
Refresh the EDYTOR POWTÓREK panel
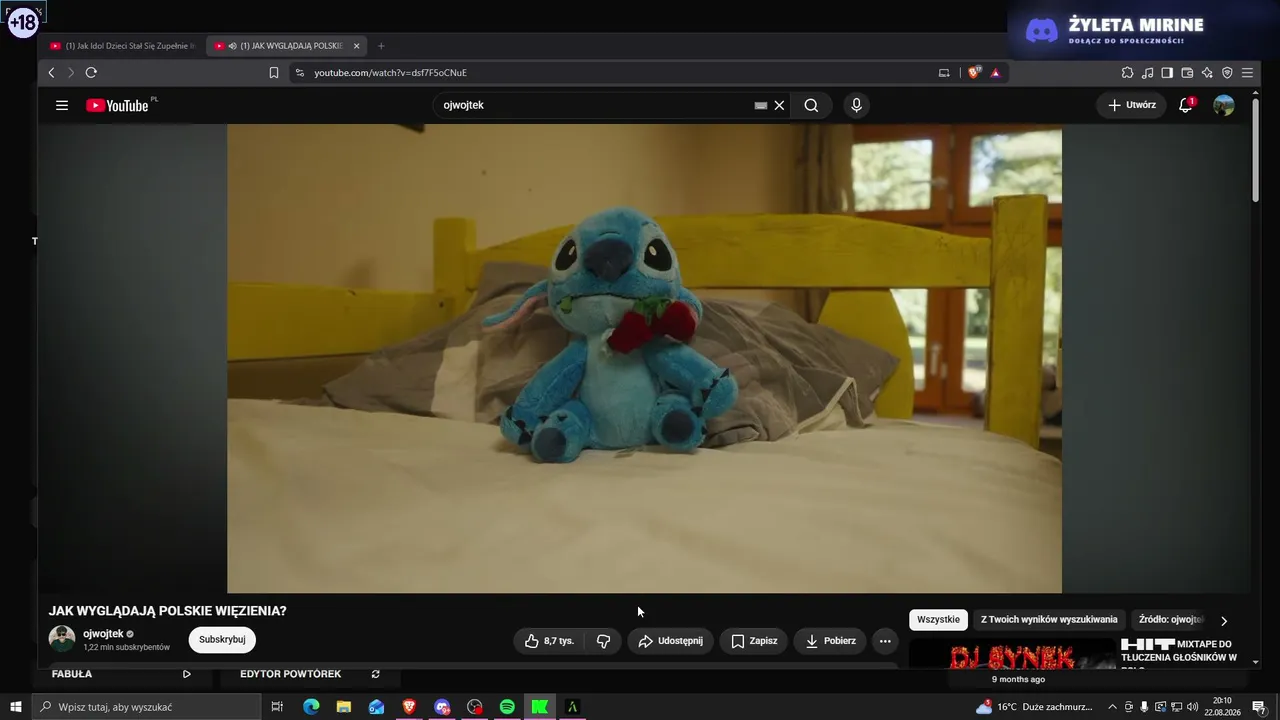coord(376,674)
